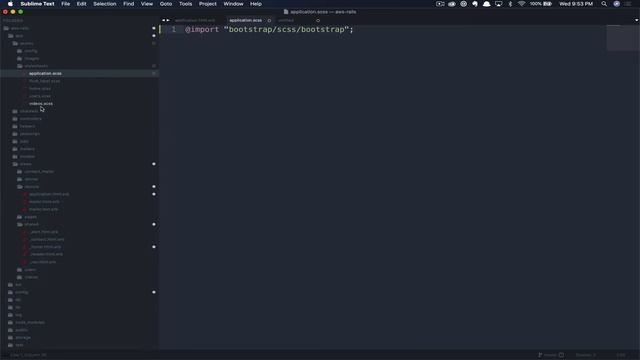Image resolution: width=640 pixels, height=360 pixels.
Task: Click the battery status icon
Action: [547, 4]
